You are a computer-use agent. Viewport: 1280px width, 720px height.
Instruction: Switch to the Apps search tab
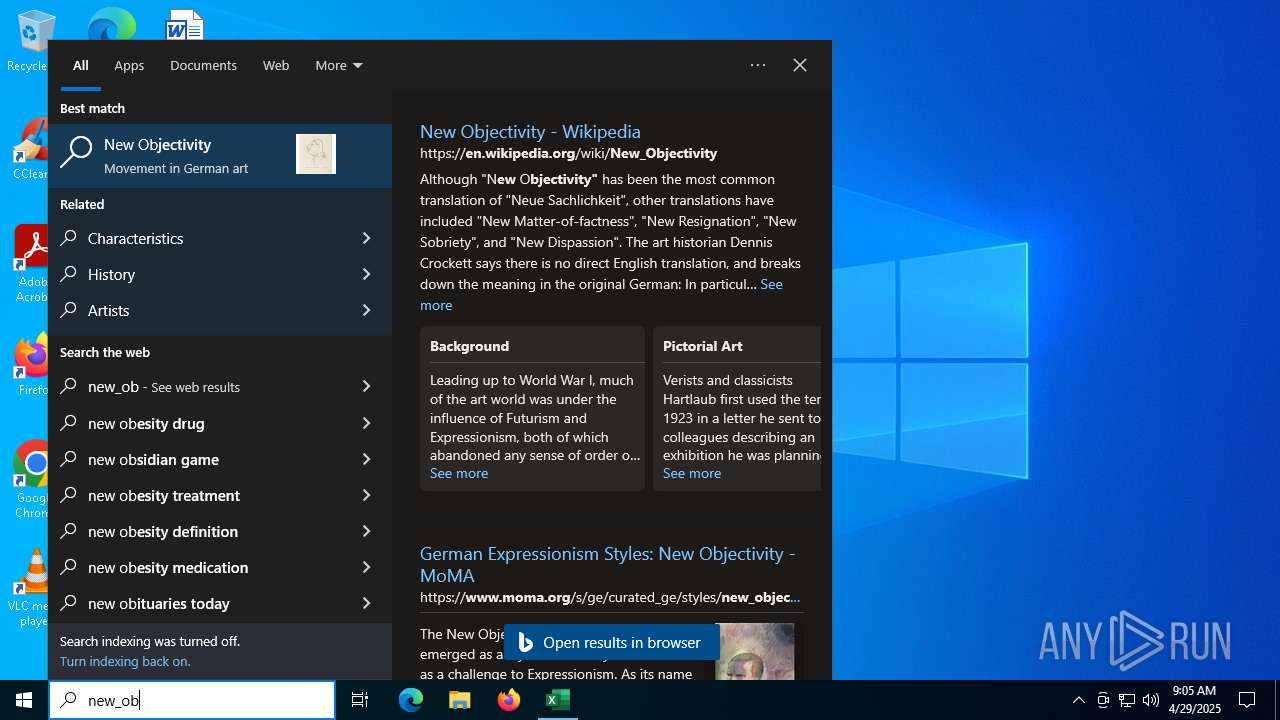tap(129, 65)
